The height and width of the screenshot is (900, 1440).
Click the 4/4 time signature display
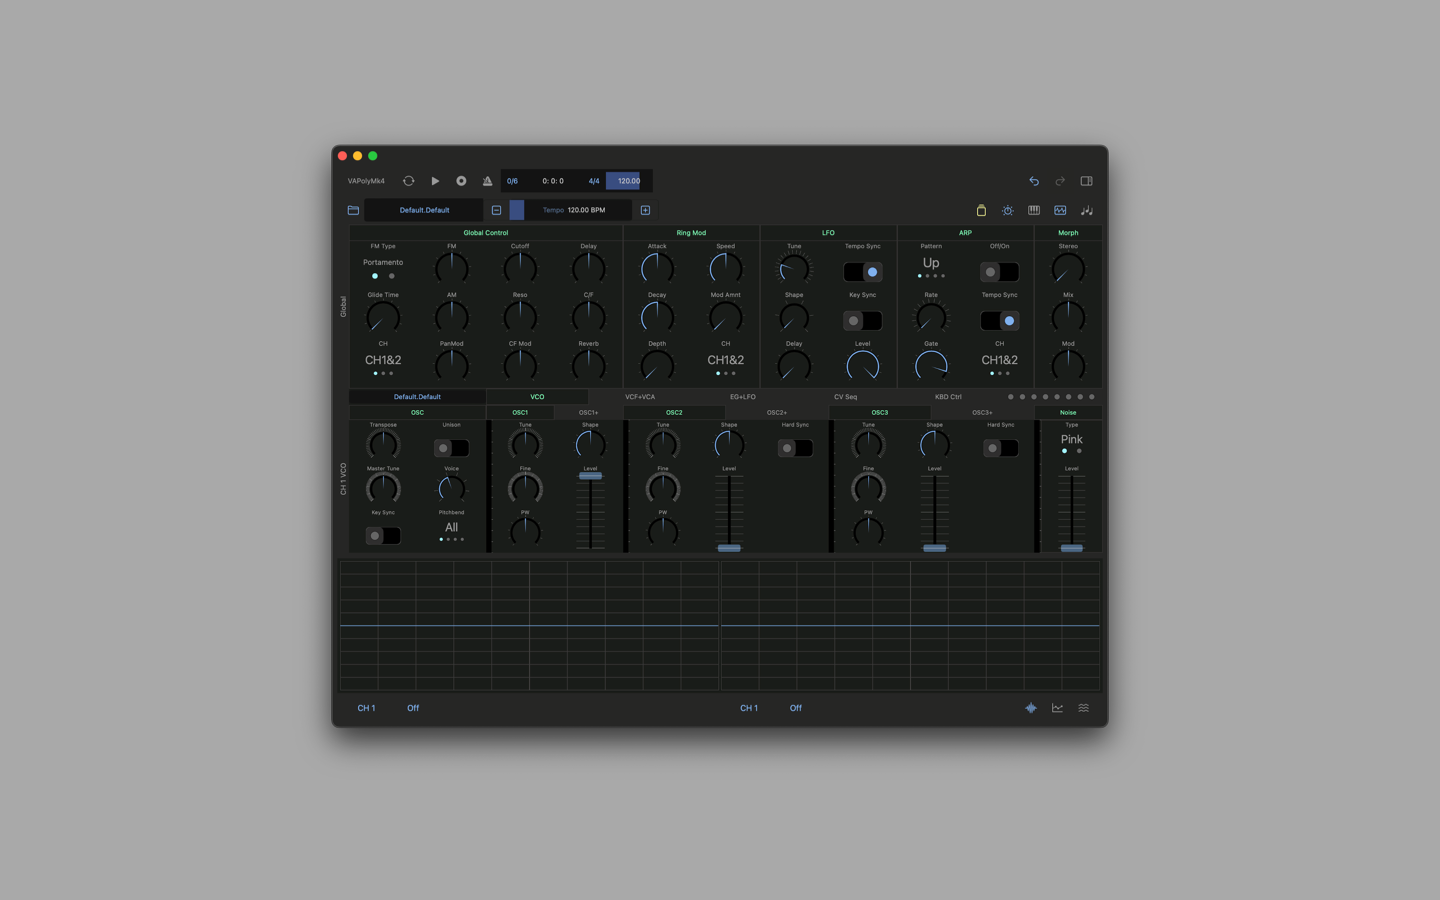tap(594, 181)
